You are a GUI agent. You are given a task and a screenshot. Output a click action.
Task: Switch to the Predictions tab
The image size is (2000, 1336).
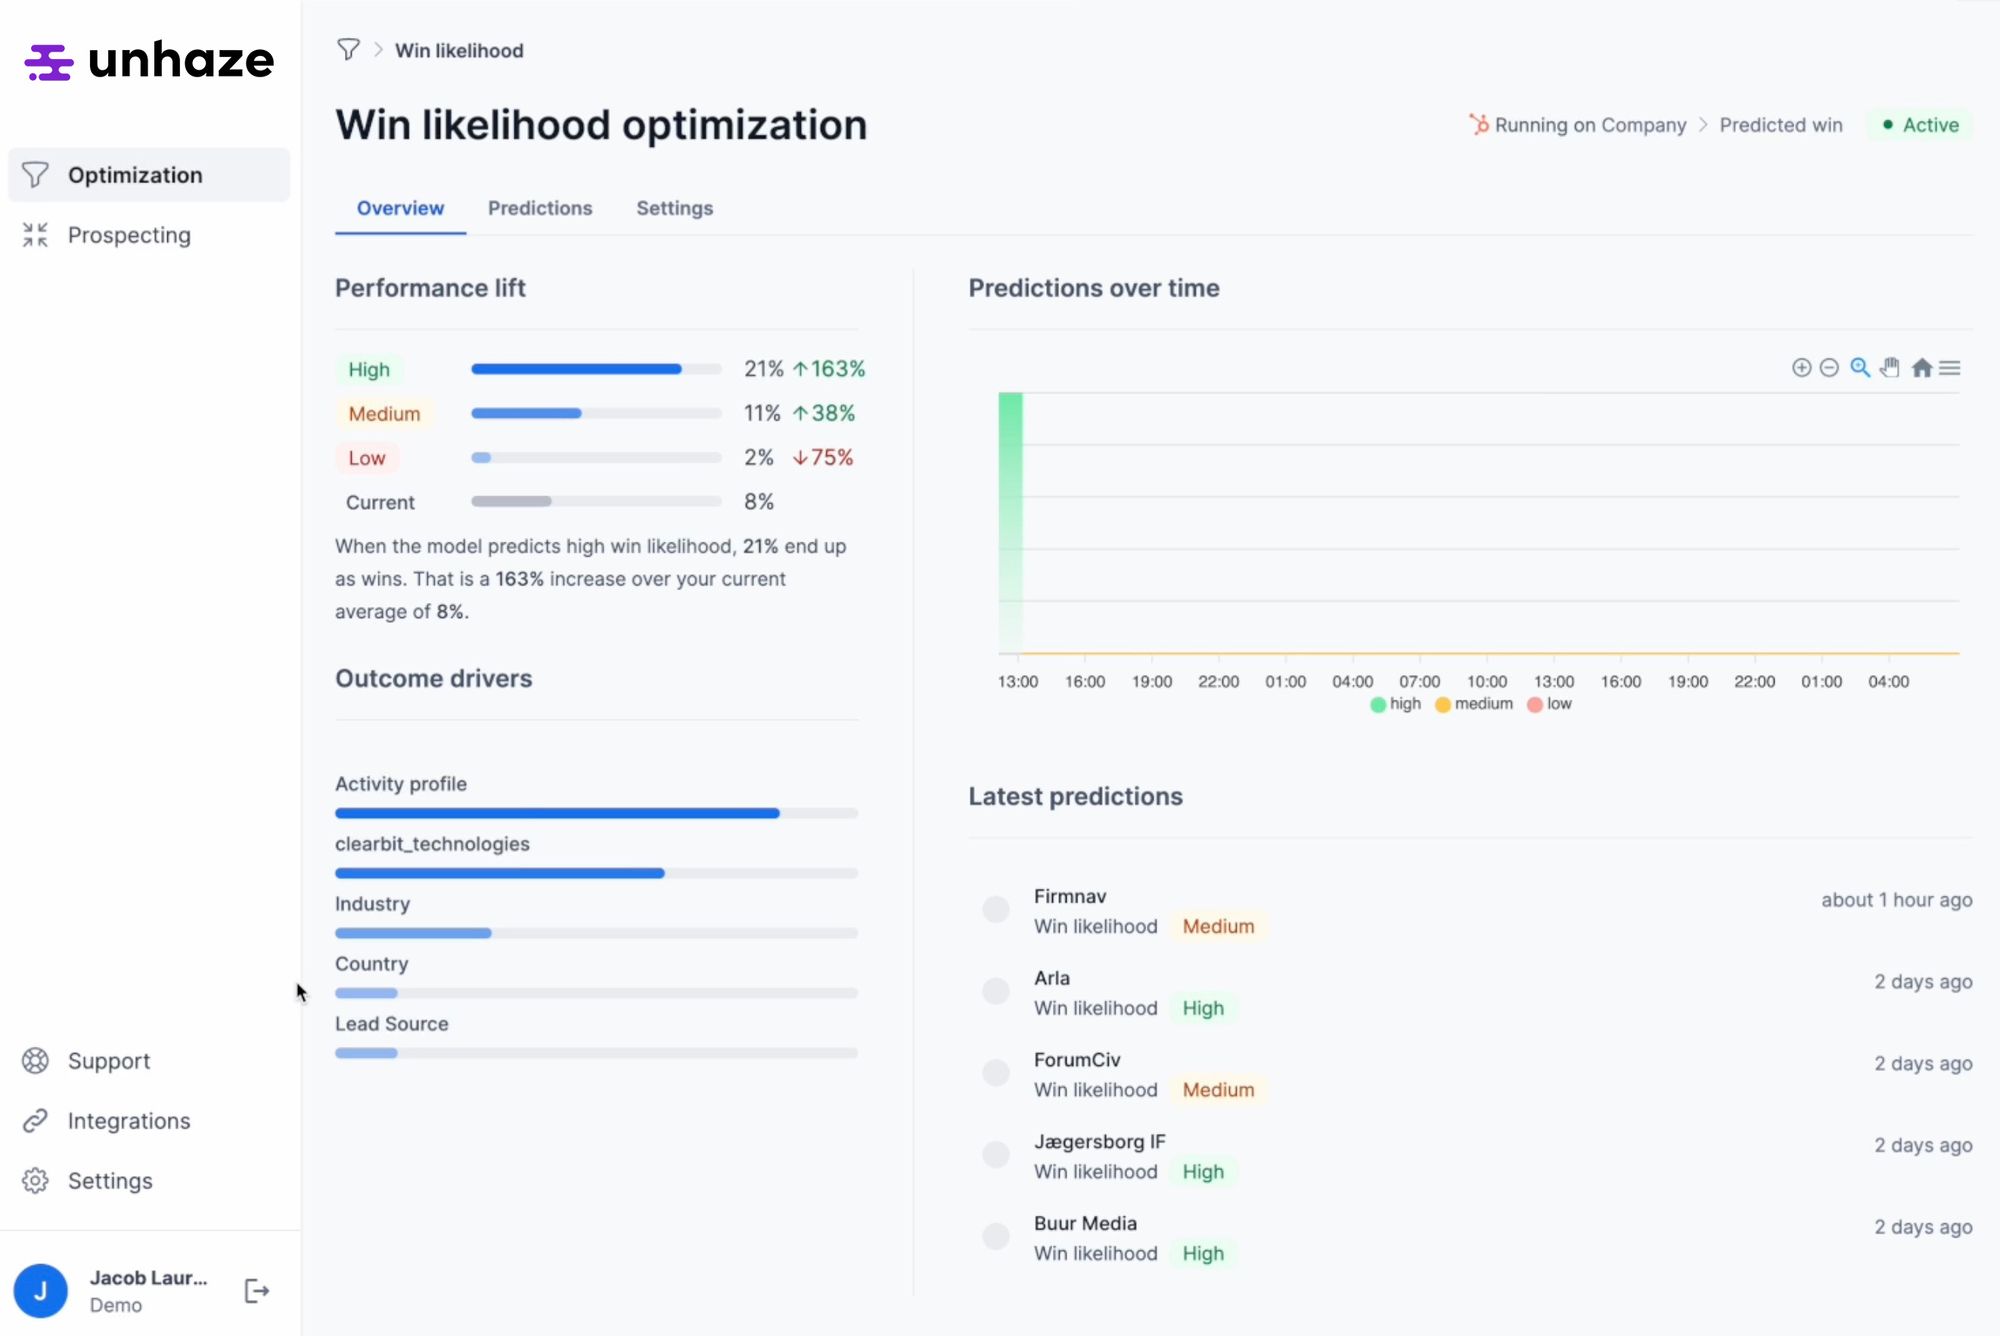[540, 208]
